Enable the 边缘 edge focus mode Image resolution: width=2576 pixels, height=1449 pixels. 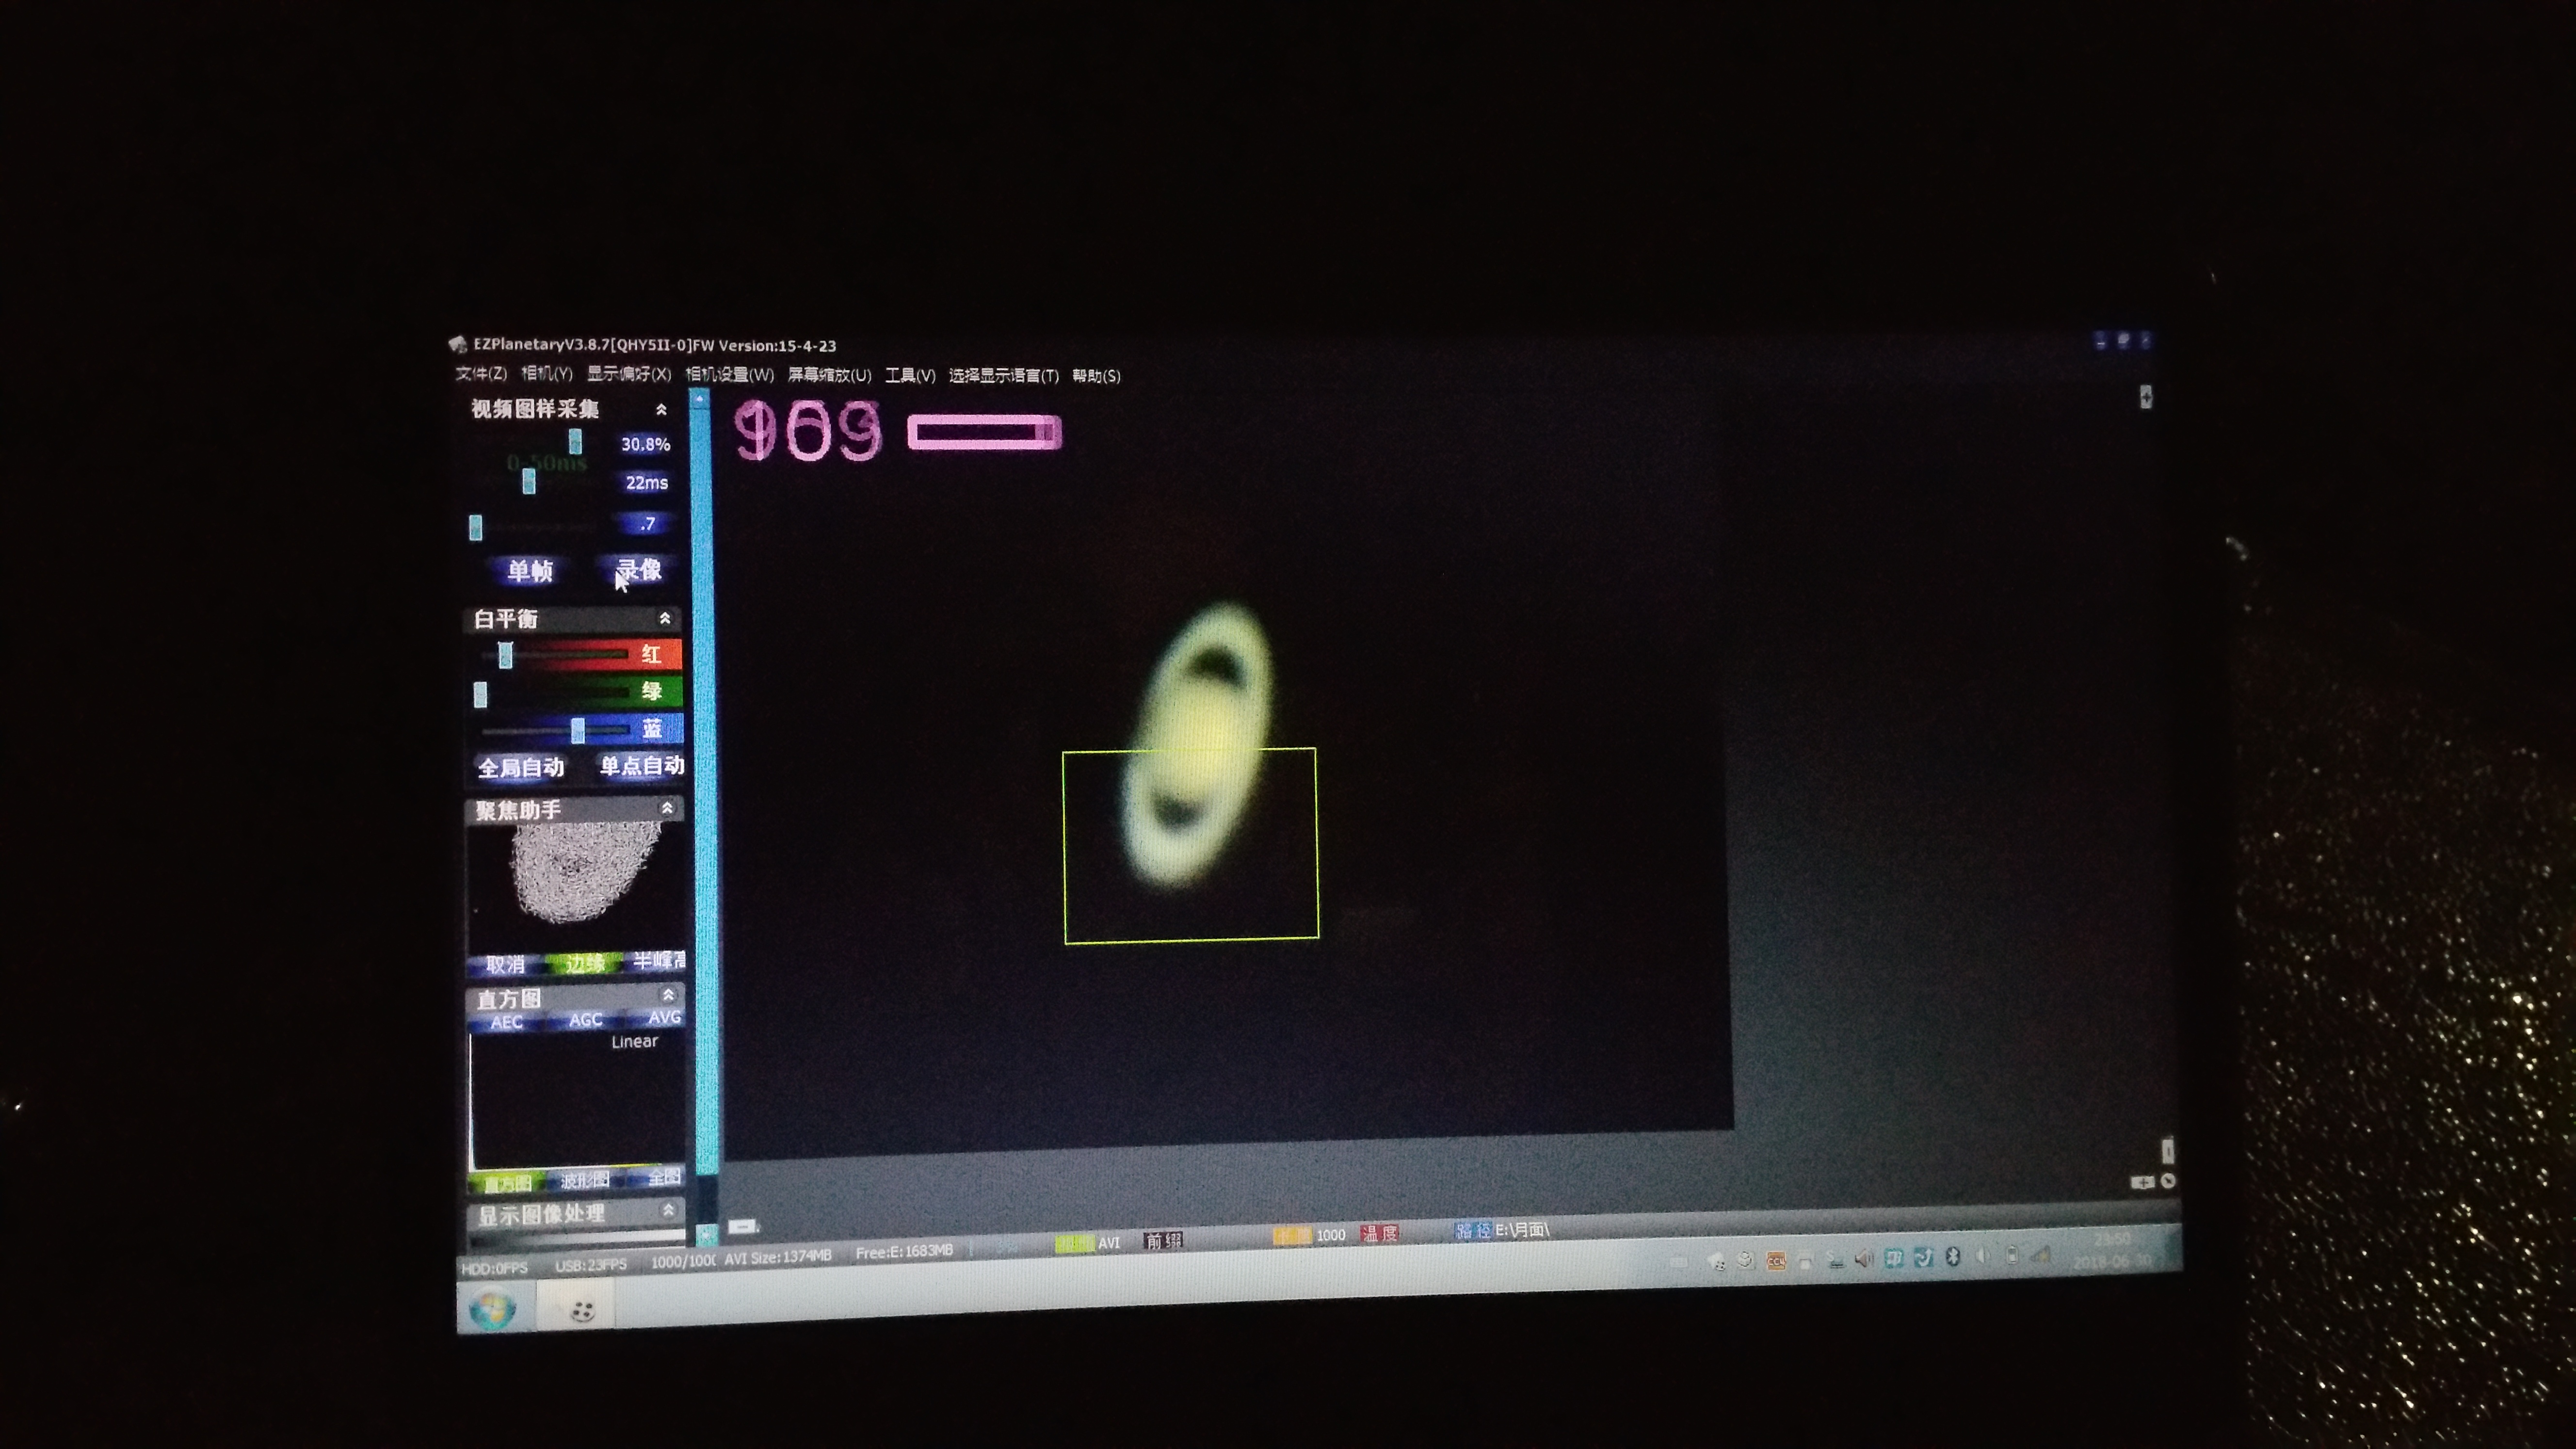pos(584,964)
